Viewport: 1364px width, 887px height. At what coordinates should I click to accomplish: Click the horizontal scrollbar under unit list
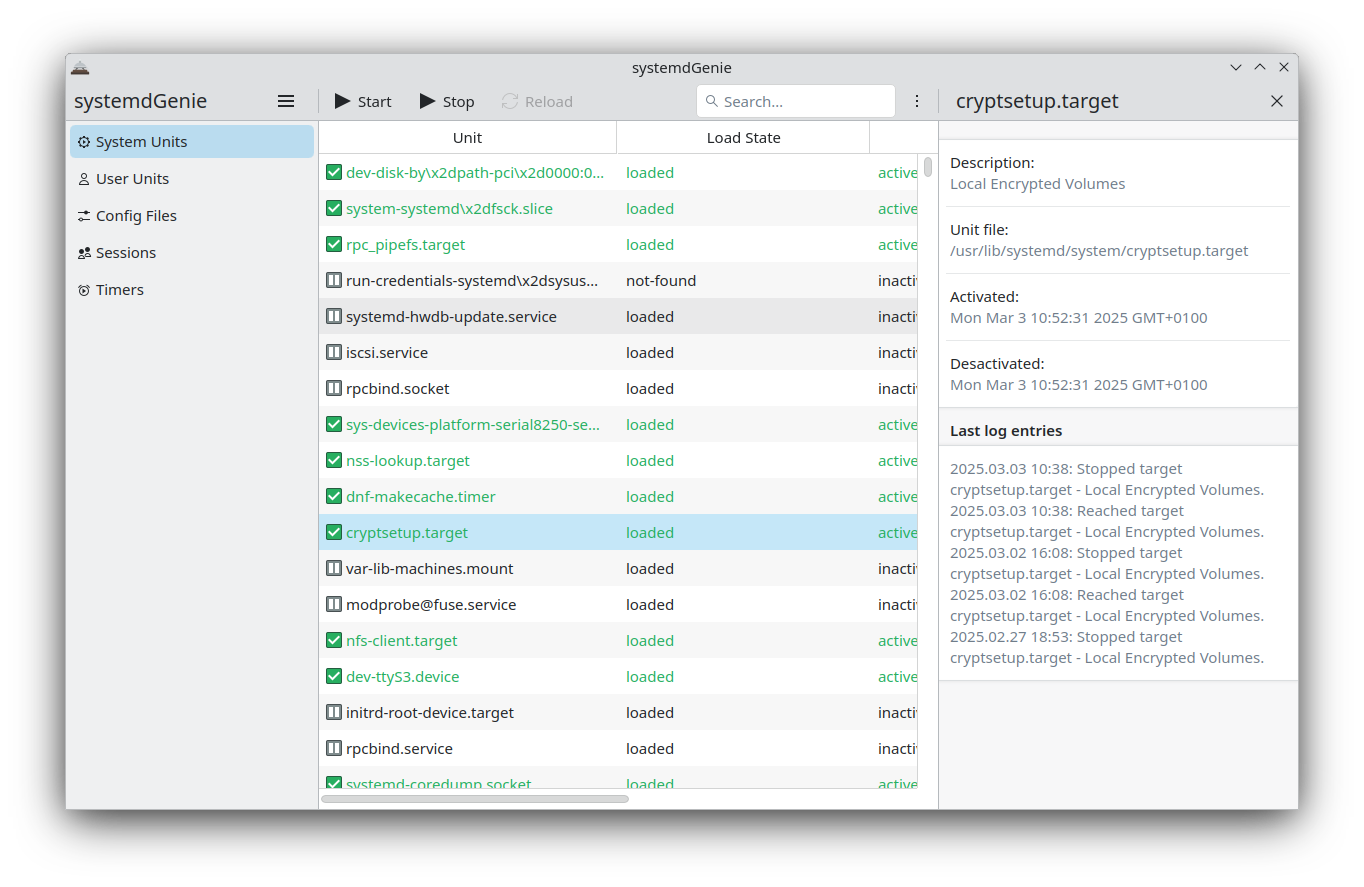coord(475,799)
